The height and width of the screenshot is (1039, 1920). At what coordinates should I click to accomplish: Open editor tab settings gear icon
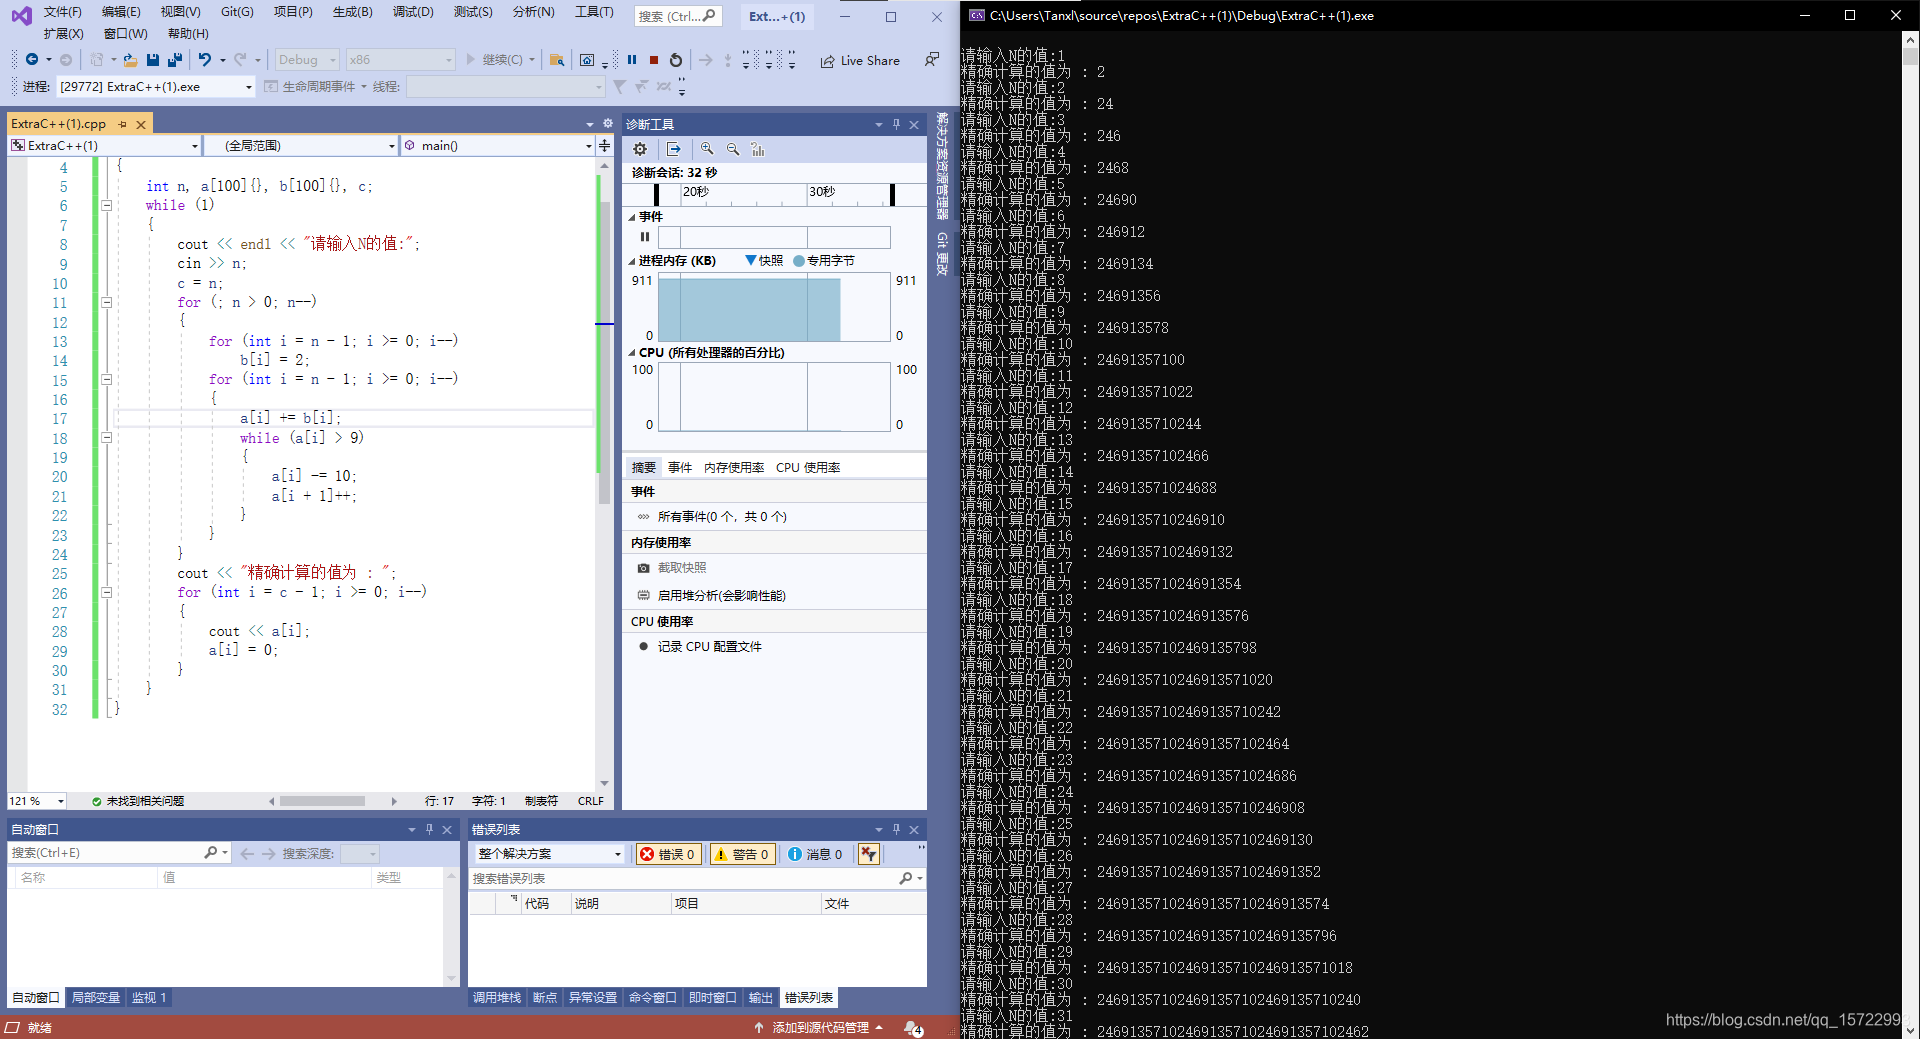607,124
